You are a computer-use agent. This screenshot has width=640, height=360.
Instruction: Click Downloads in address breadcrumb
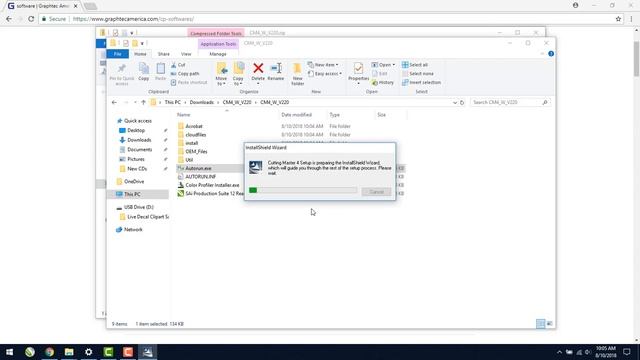(x=202, y=102)
